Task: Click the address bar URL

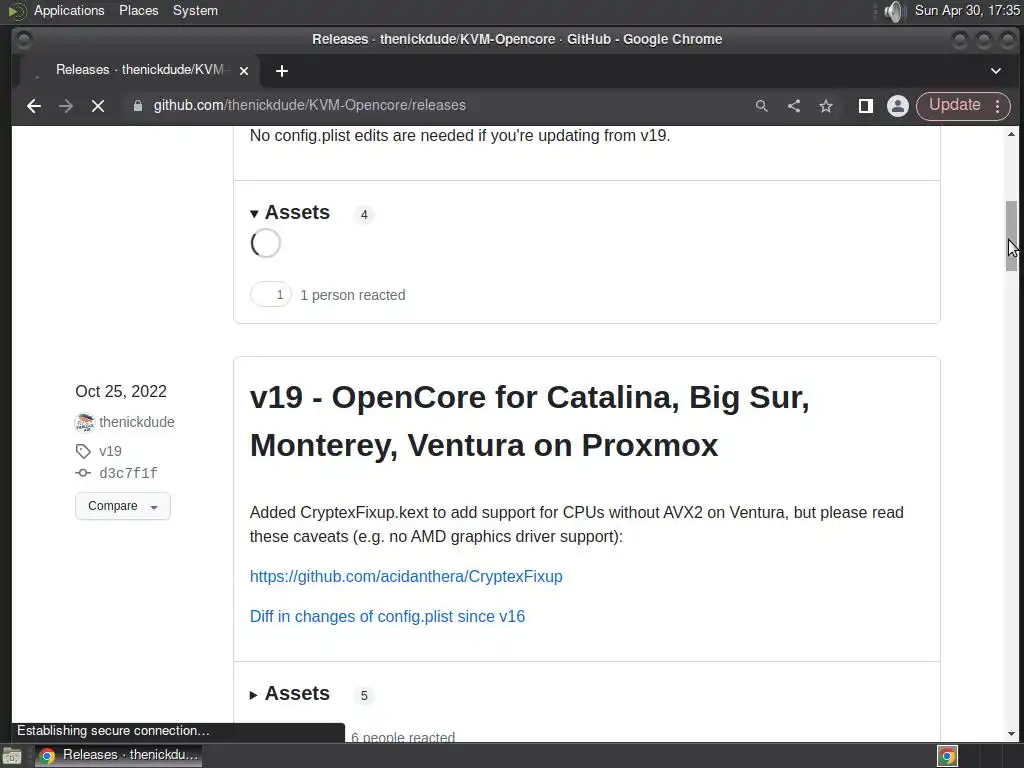Action: 310,105
